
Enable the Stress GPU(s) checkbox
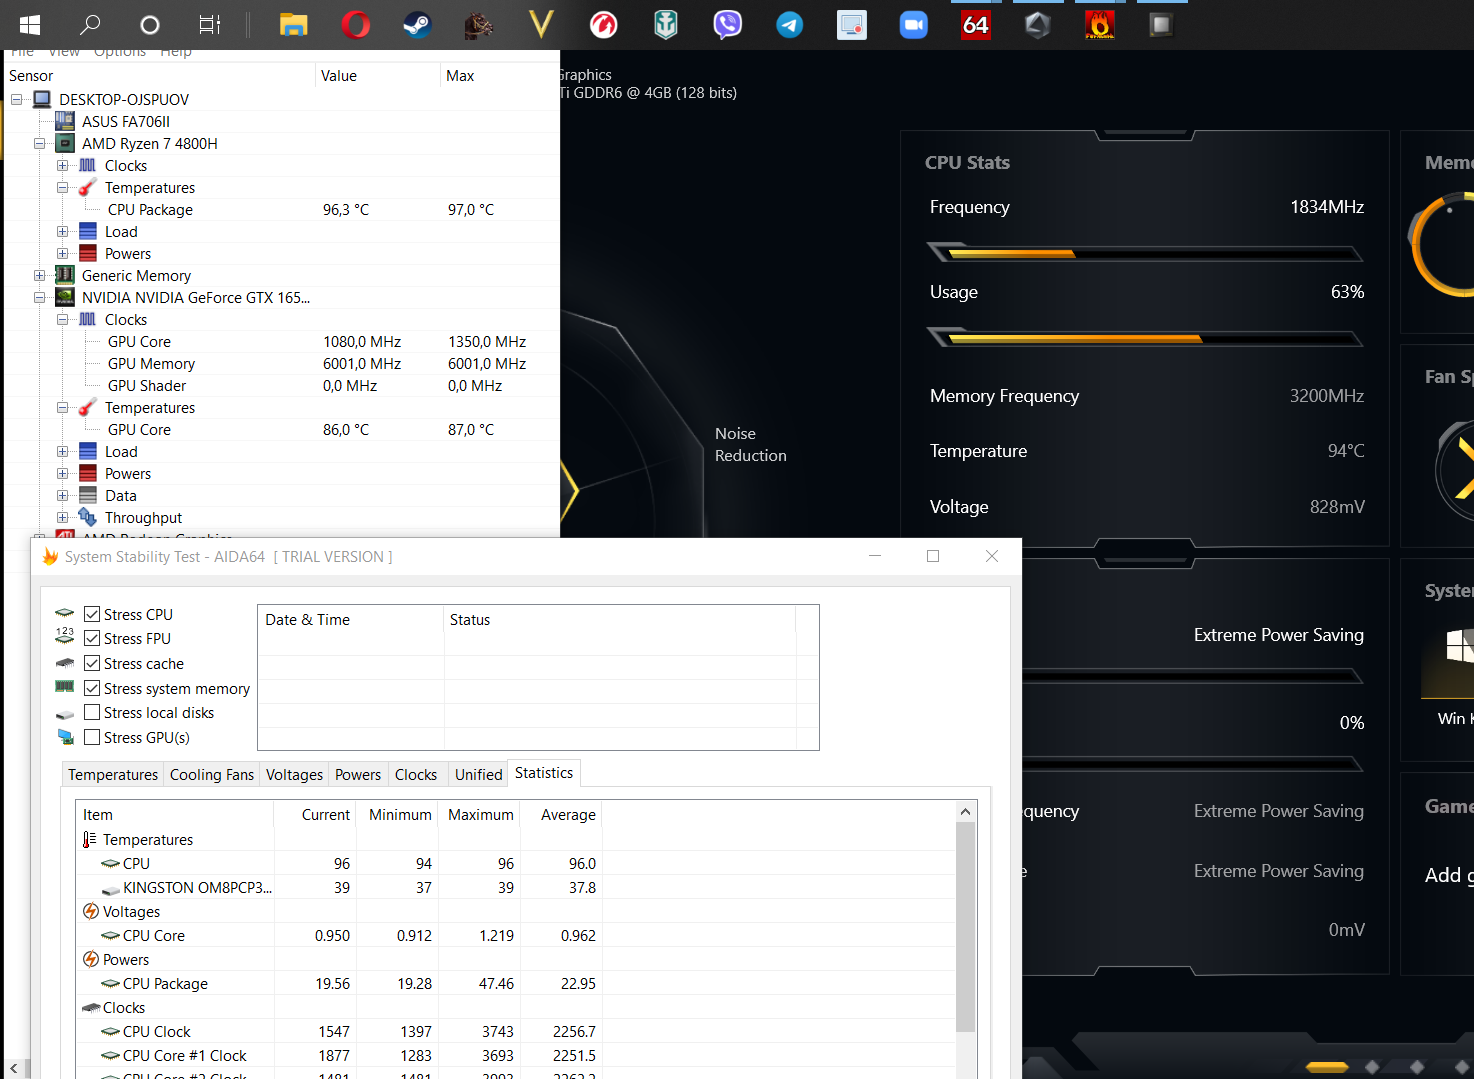[92, 737]
